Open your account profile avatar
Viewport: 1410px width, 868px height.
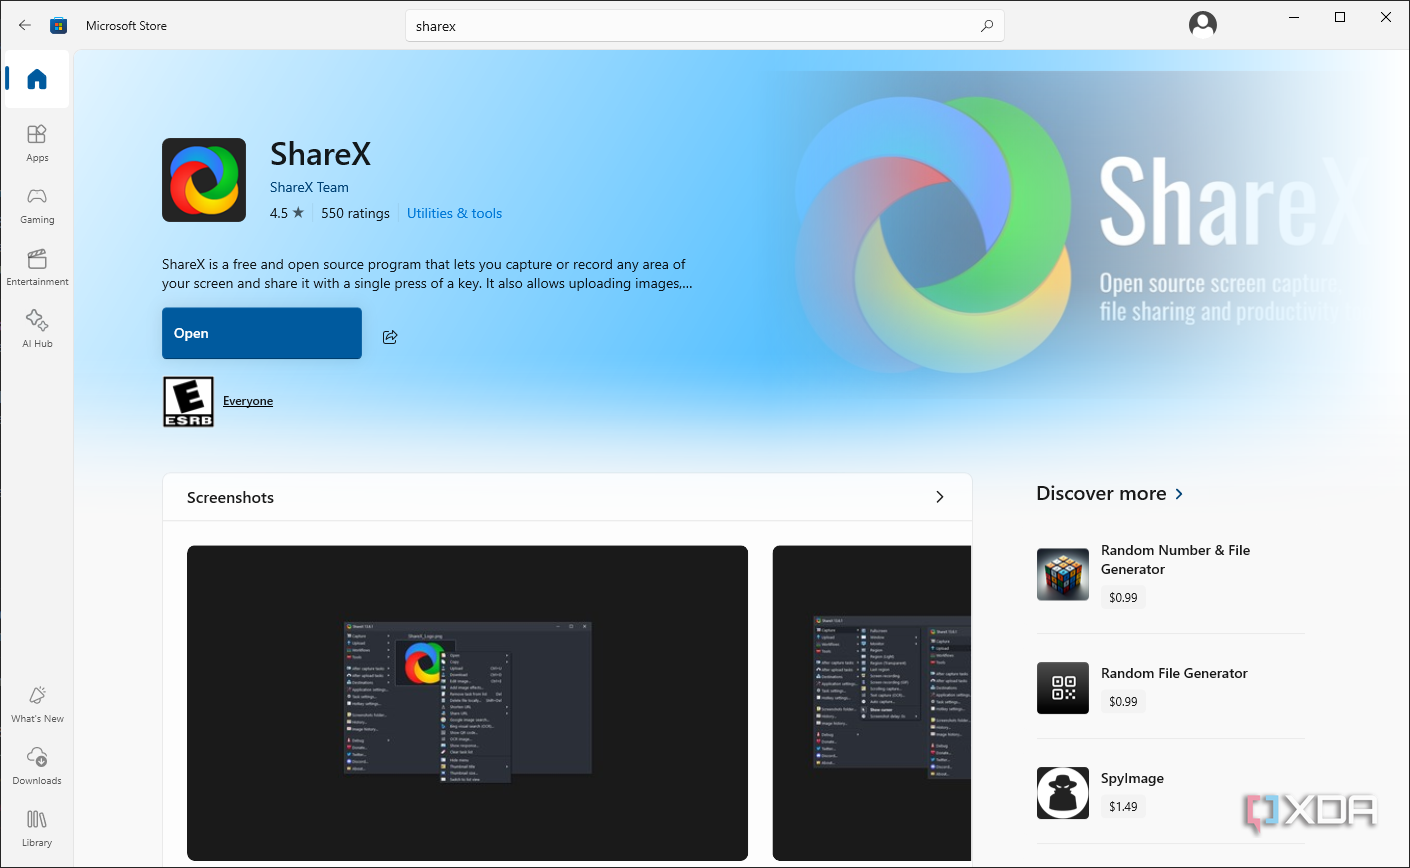click(1202, 22)
